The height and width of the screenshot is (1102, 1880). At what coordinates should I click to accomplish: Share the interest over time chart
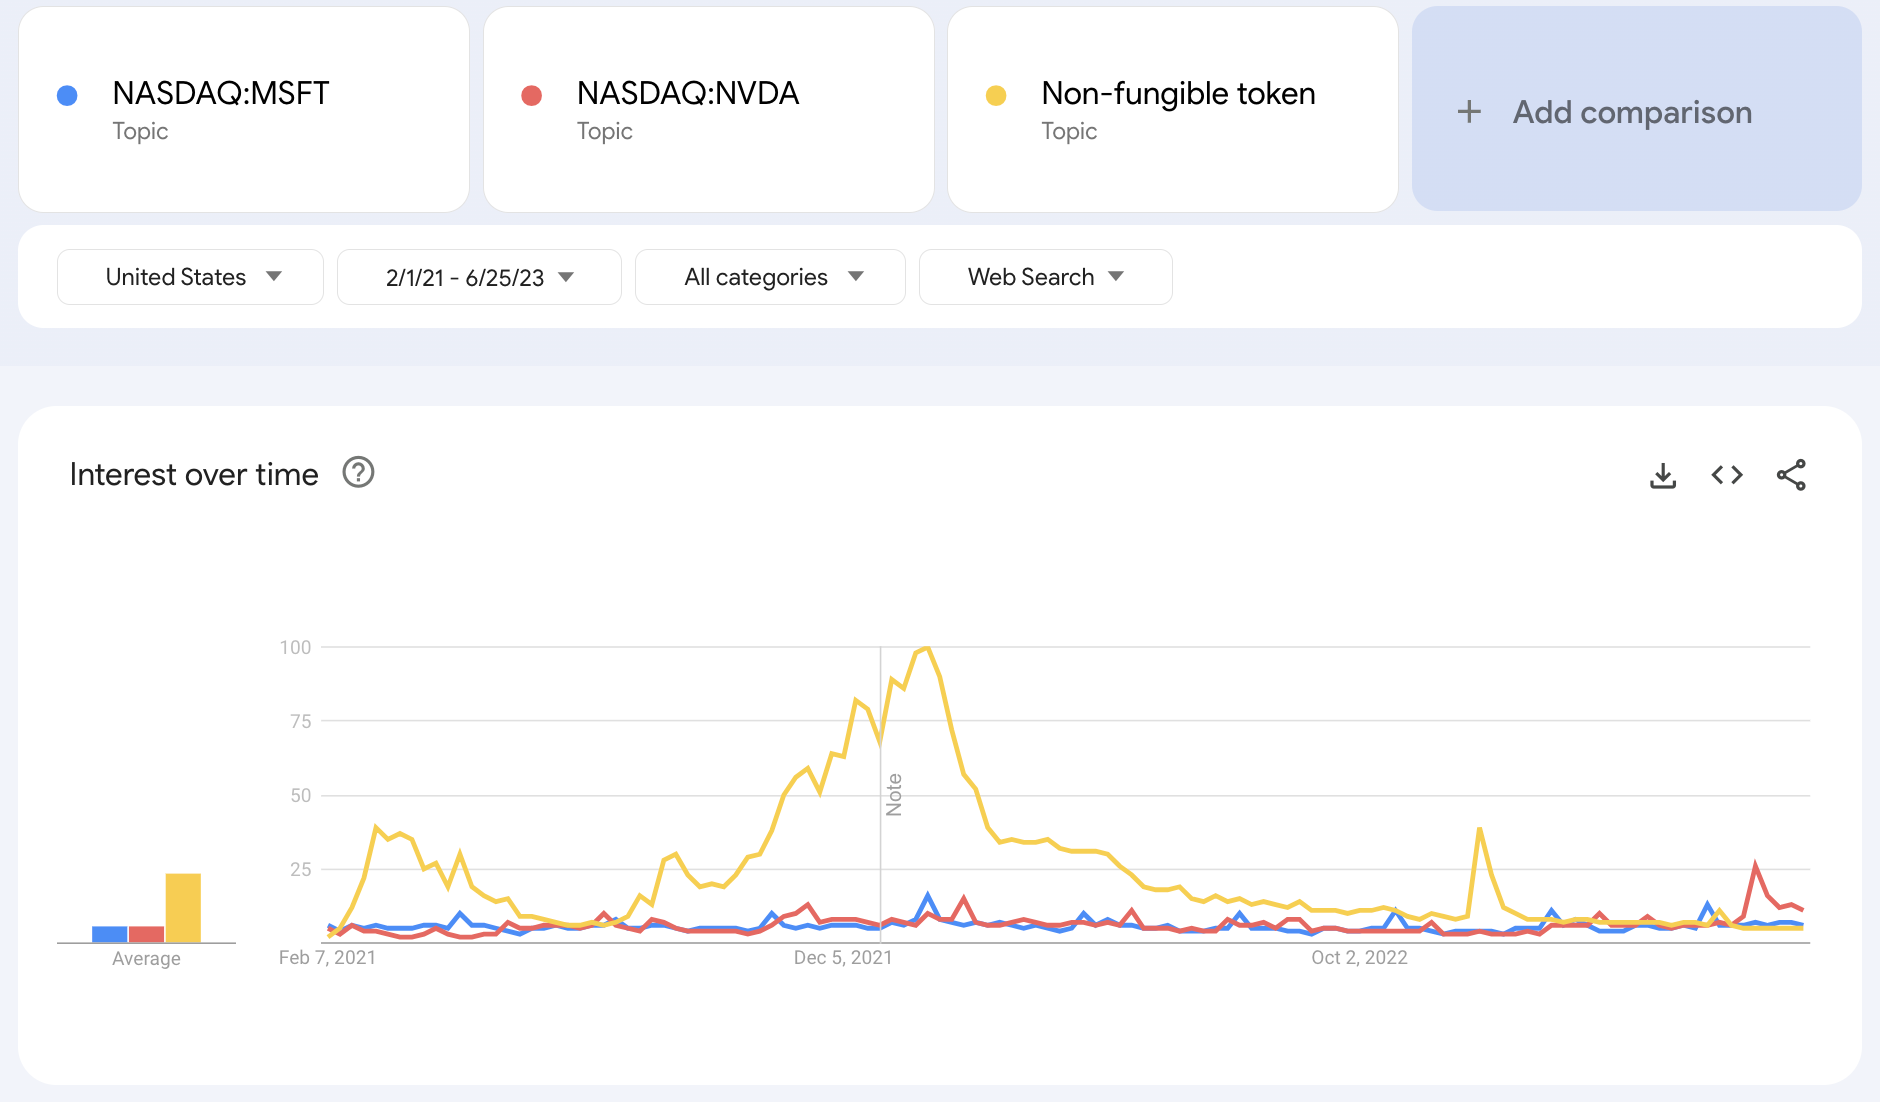(x=1791, y=475)
